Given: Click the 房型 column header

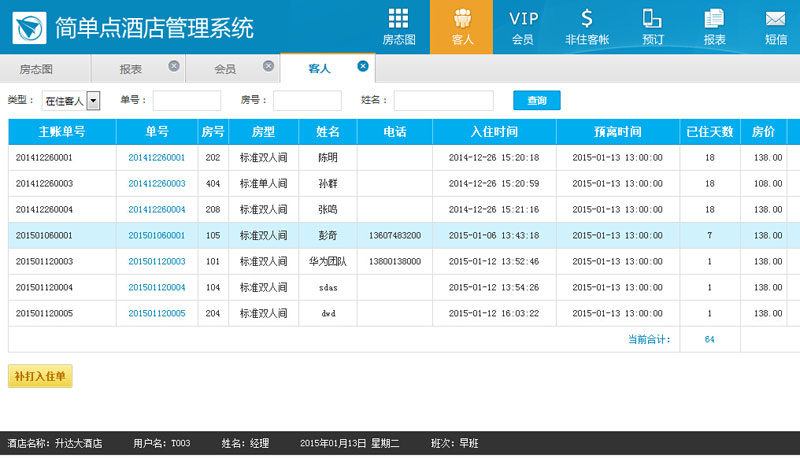Looking at the screenshot, I should click(x=264, y=132).
